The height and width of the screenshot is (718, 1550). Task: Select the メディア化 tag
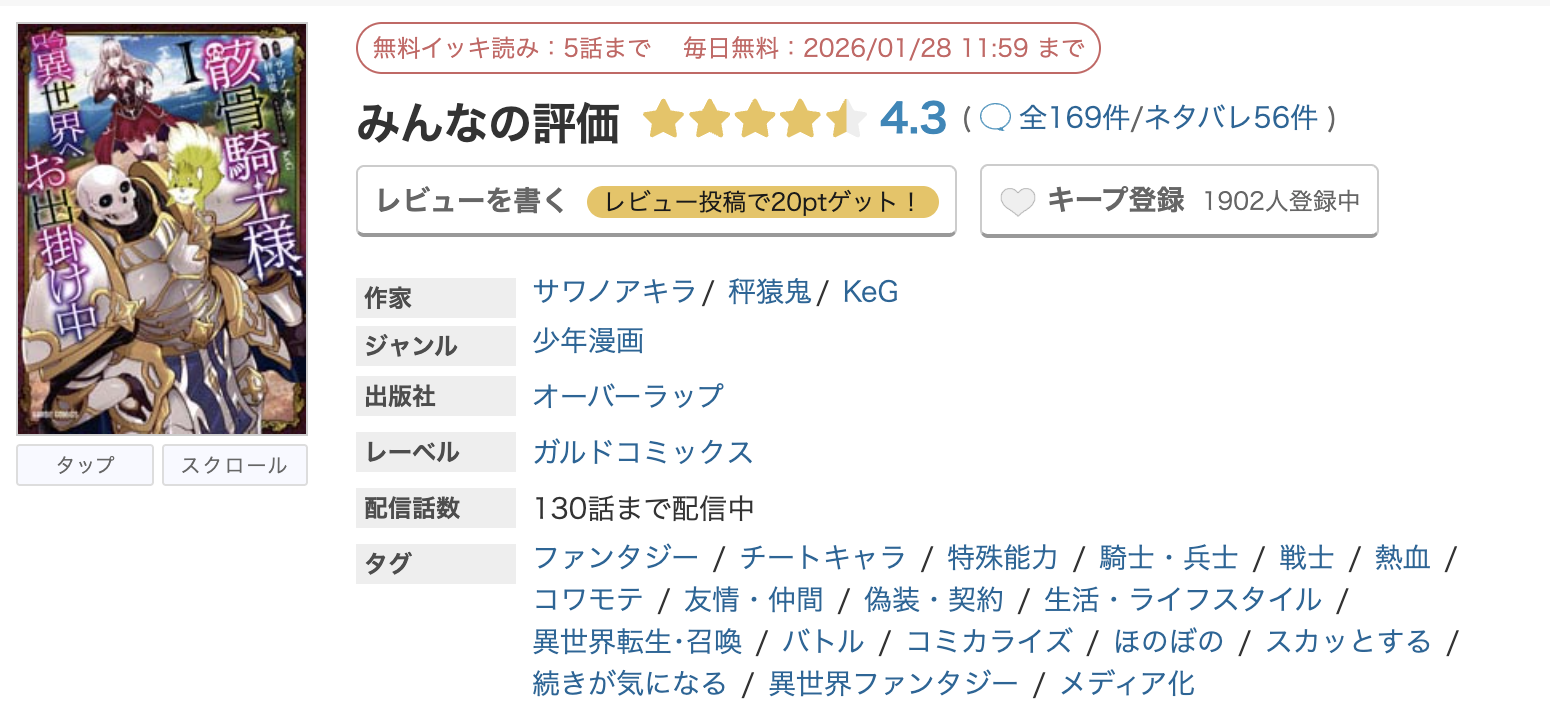[x=1127, y=684]
